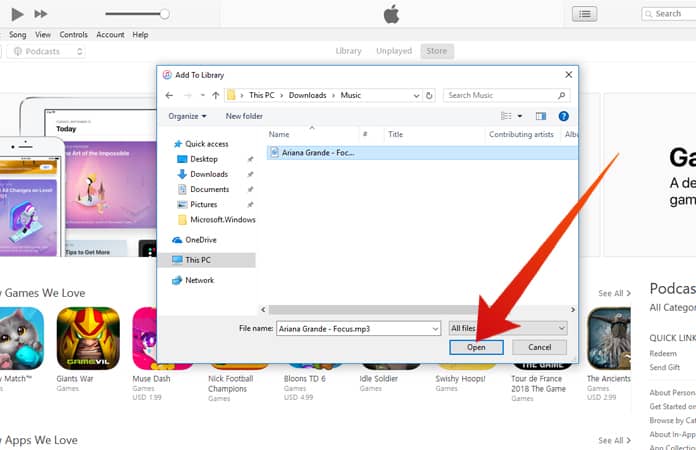Click the fast-forward skip button
The image size is (696, 450).
tap(41, 14)
